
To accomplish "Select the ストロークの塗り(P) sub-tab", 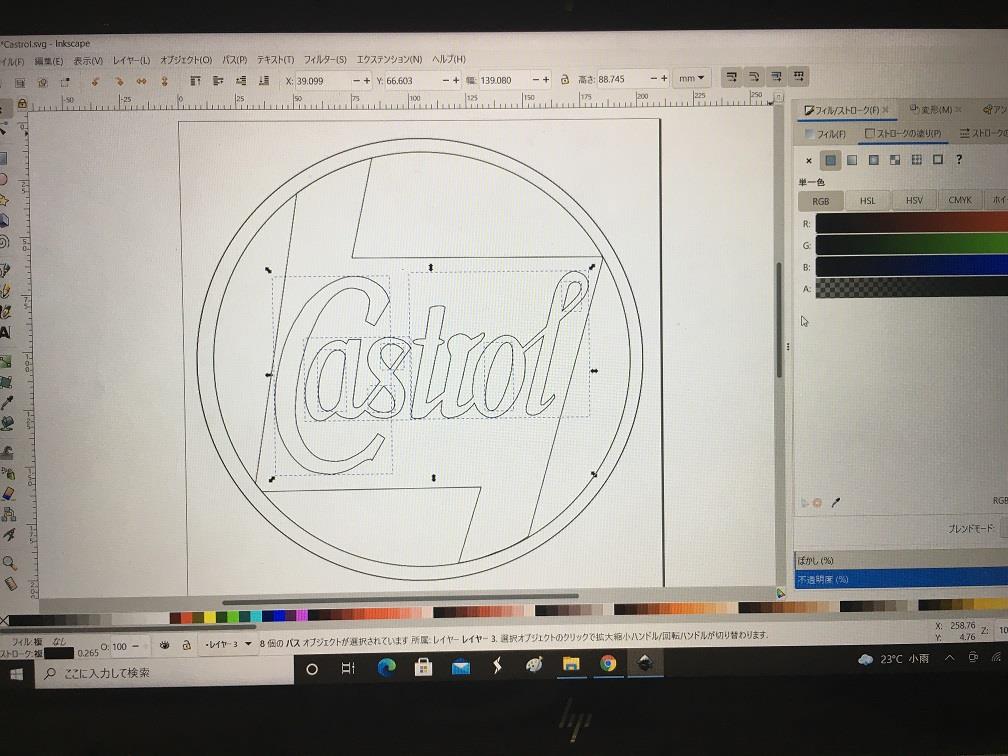I will click(903, 133).
